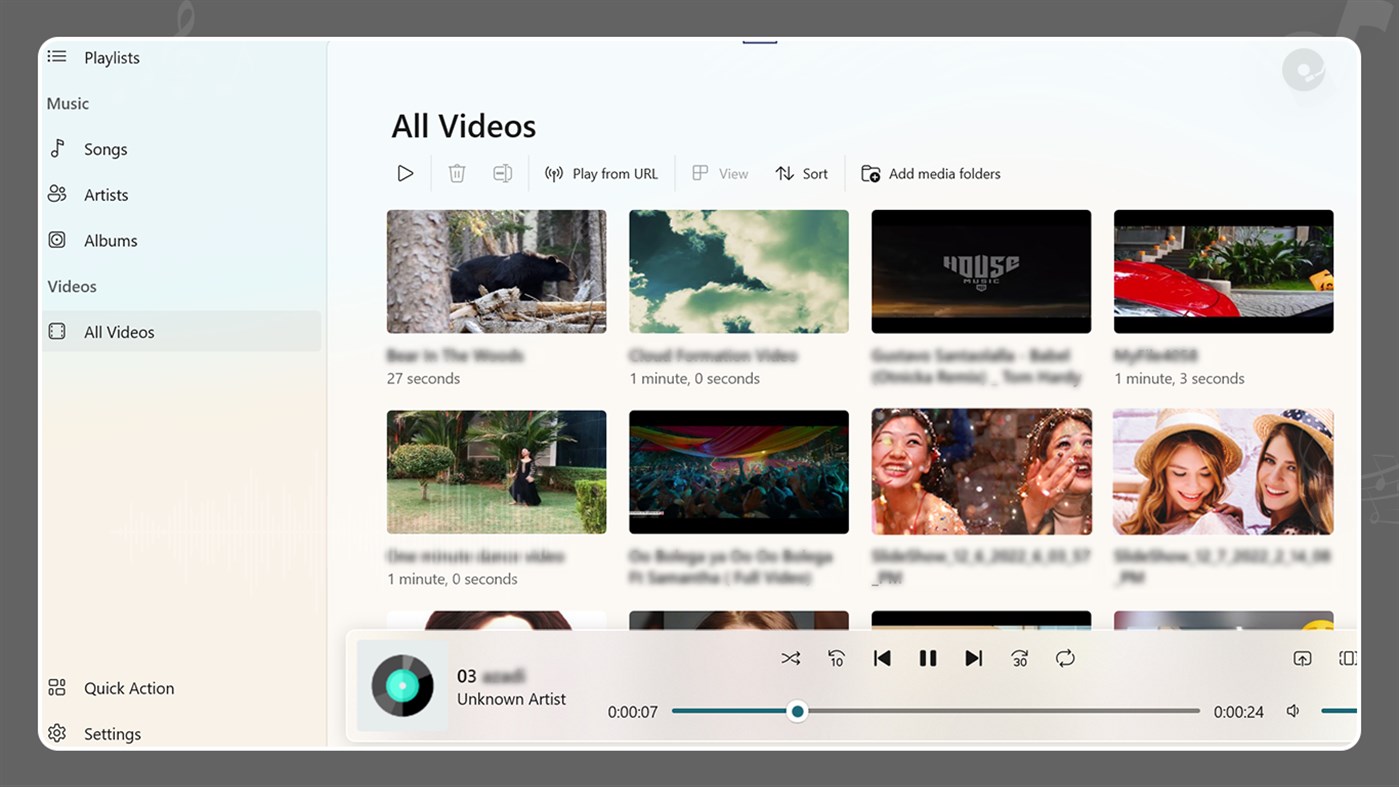Image resolution: width=1399 pixels, height=787 pixels.
Task: Click the Add media folders button
Action: (929, 173)
